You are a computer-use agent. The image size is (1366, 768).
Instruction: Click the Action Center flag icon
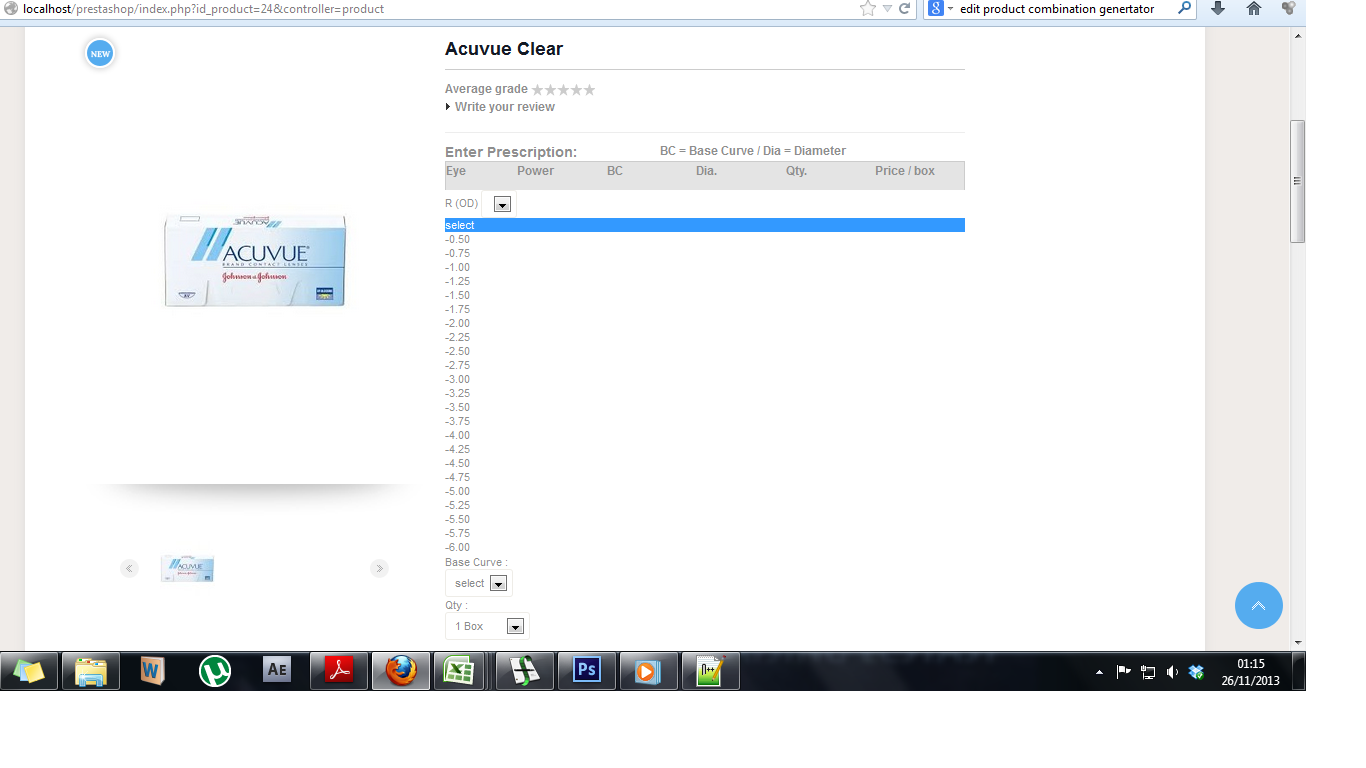pyautogui.click(x=1123, y=672)
